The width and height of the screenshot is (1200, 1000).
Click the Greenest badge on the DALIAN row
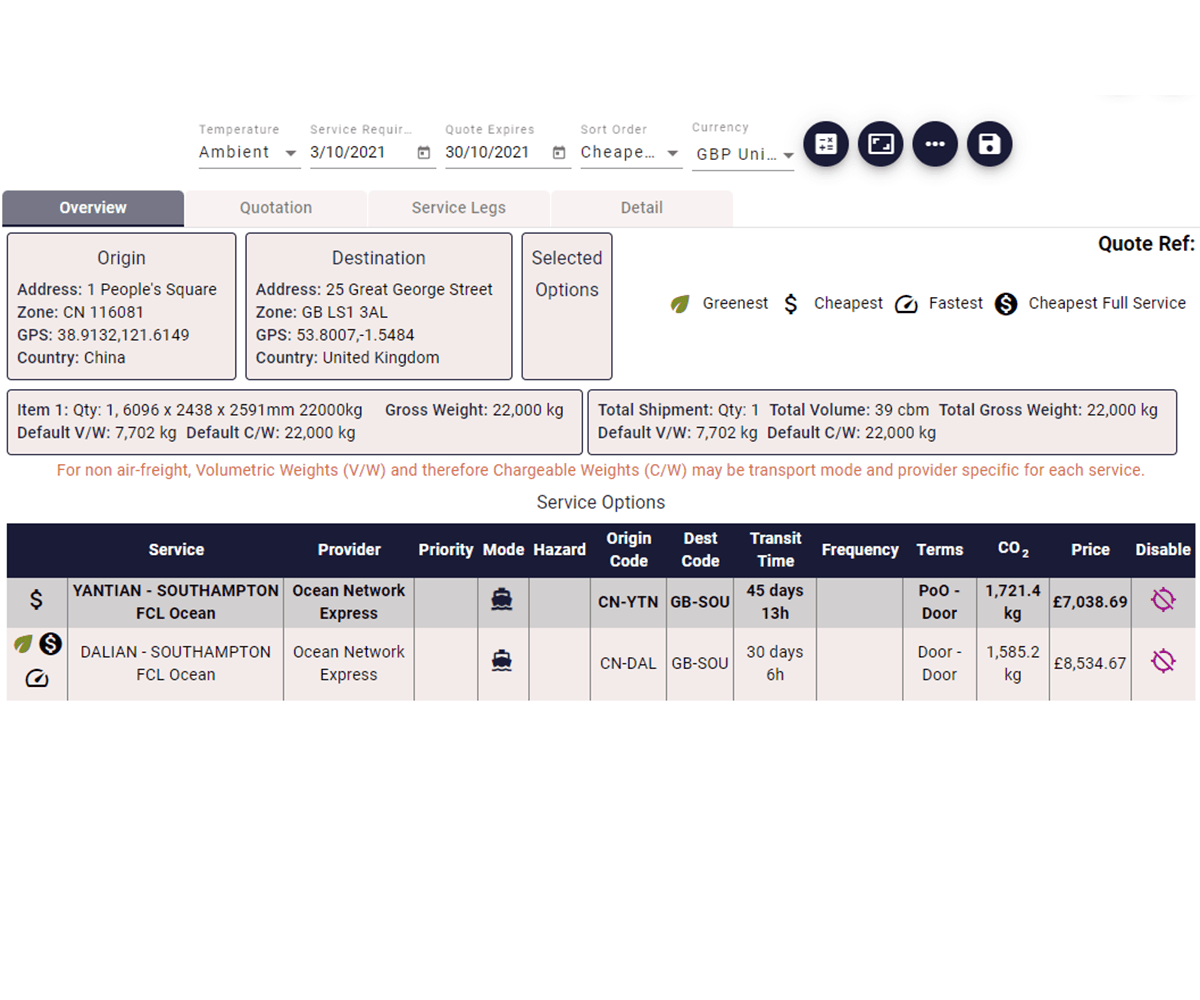25,645
